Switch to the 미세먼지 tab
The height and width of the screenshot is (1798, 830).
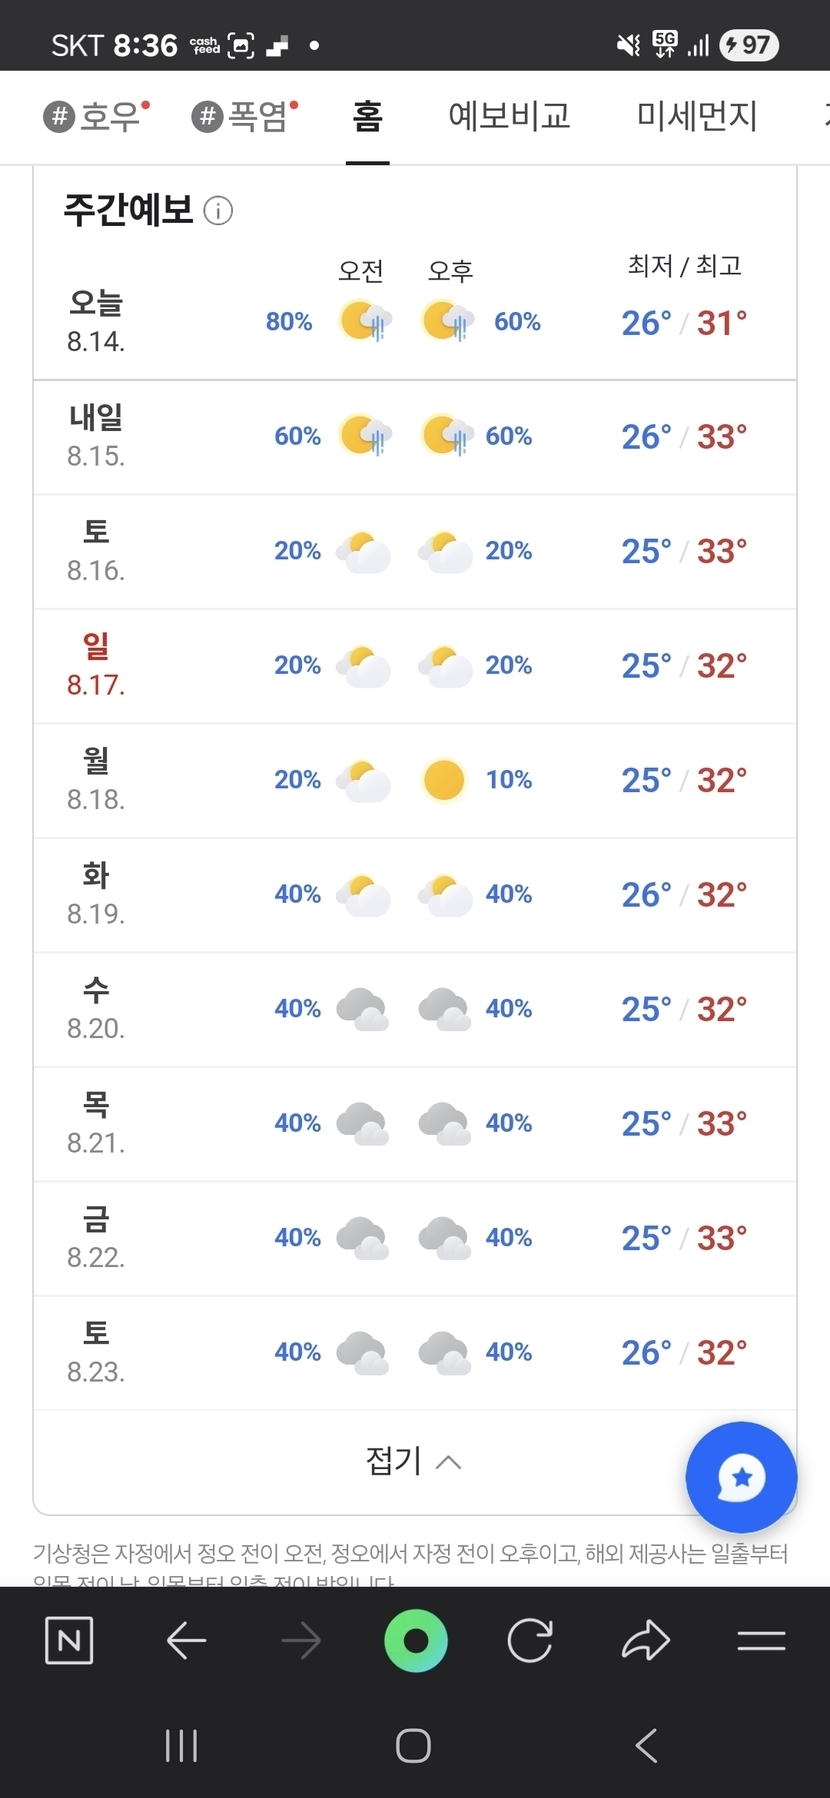[697, 117]
